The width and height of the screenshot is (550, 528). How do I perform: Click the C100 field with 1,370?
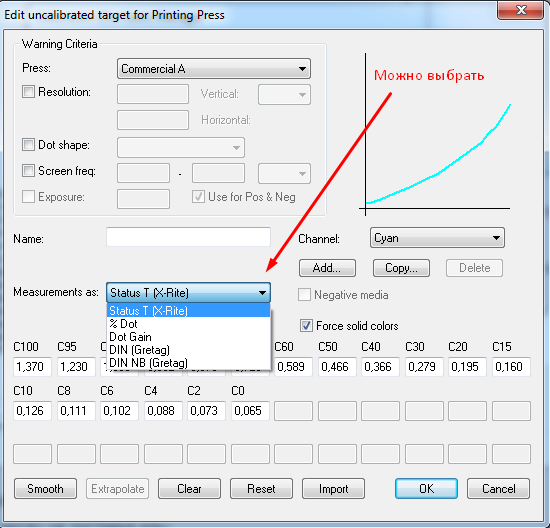pyautogui.click(x=32, y=367)
